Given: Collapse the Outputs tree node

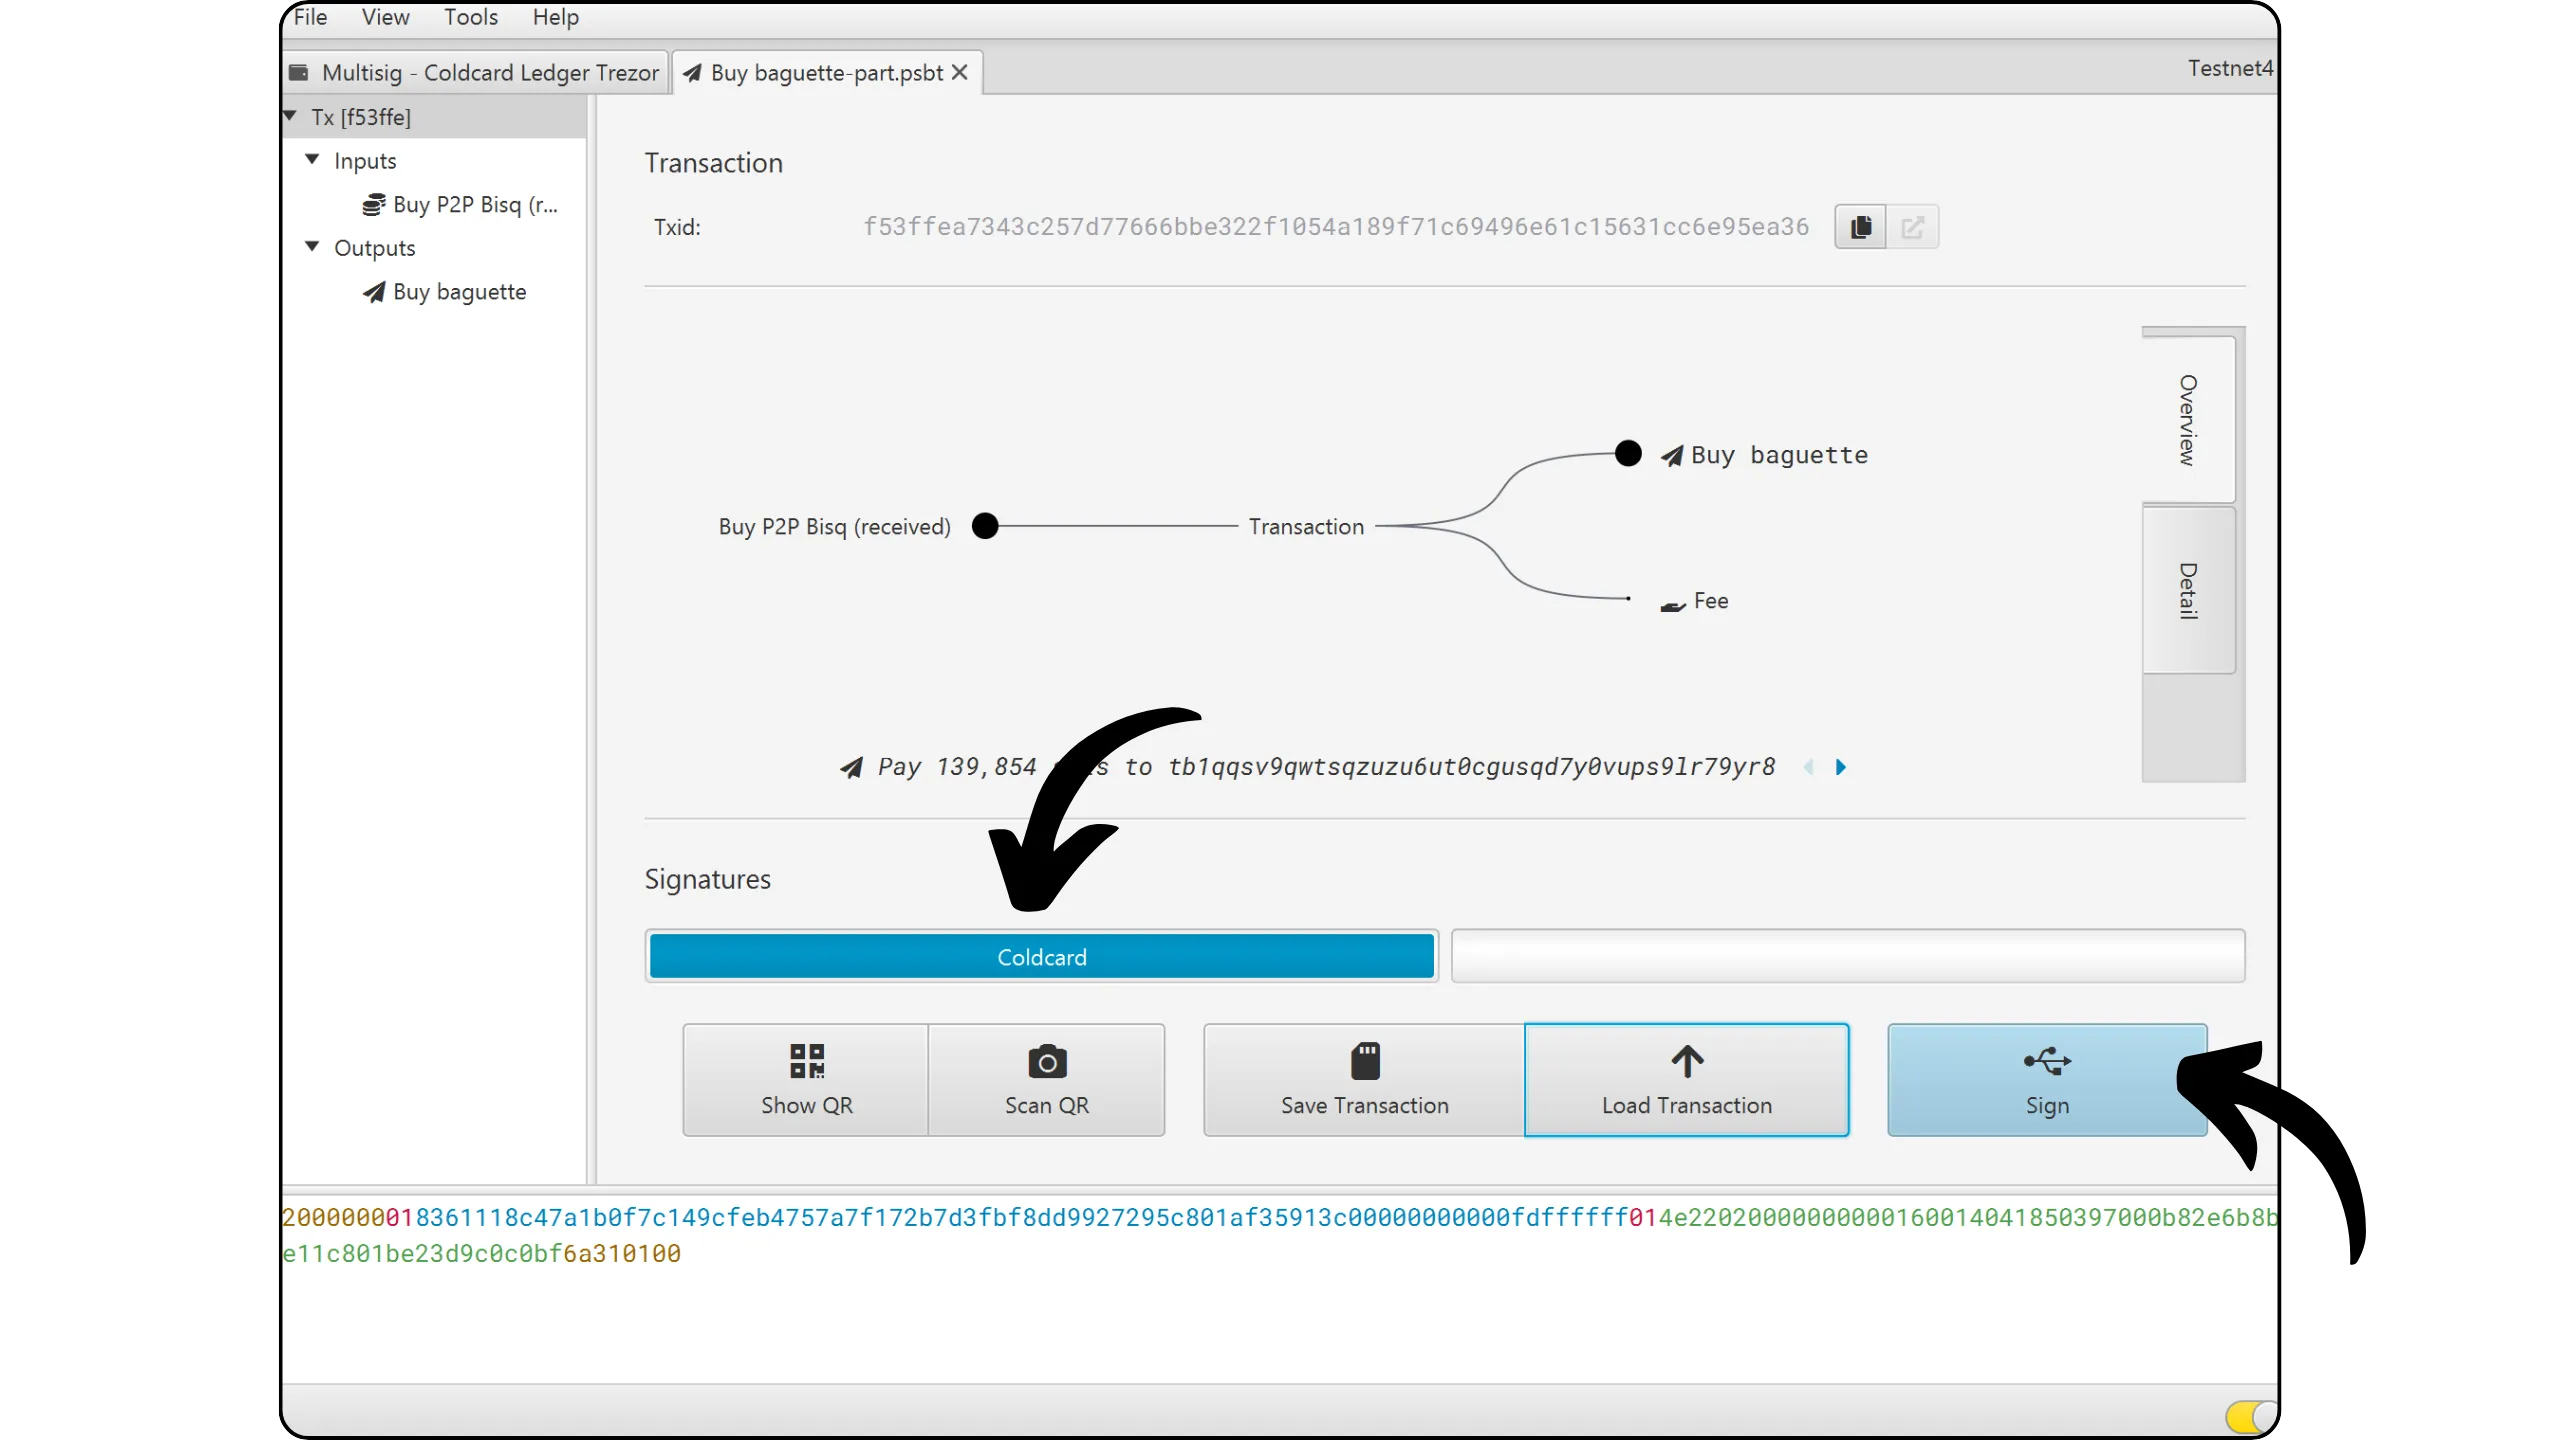Looking at the screenshot, I should [312, 247].
